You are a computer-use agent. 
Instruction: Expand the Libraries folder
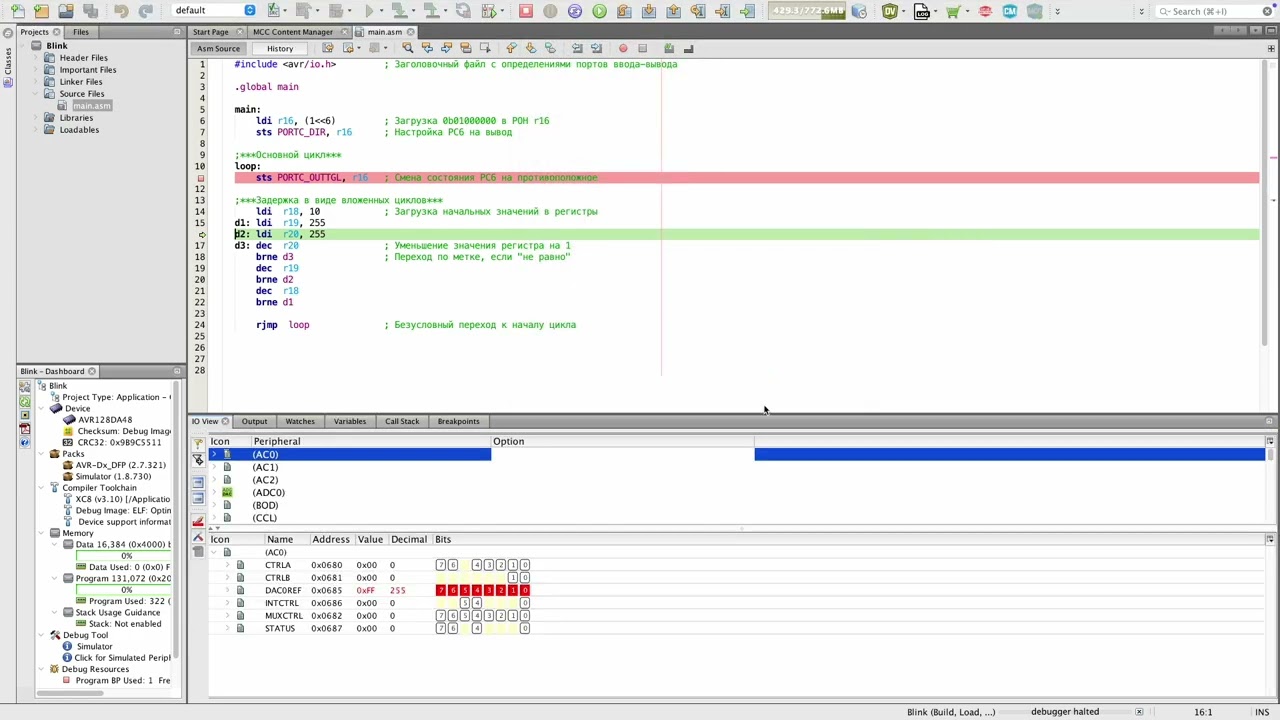click(36, 118)
